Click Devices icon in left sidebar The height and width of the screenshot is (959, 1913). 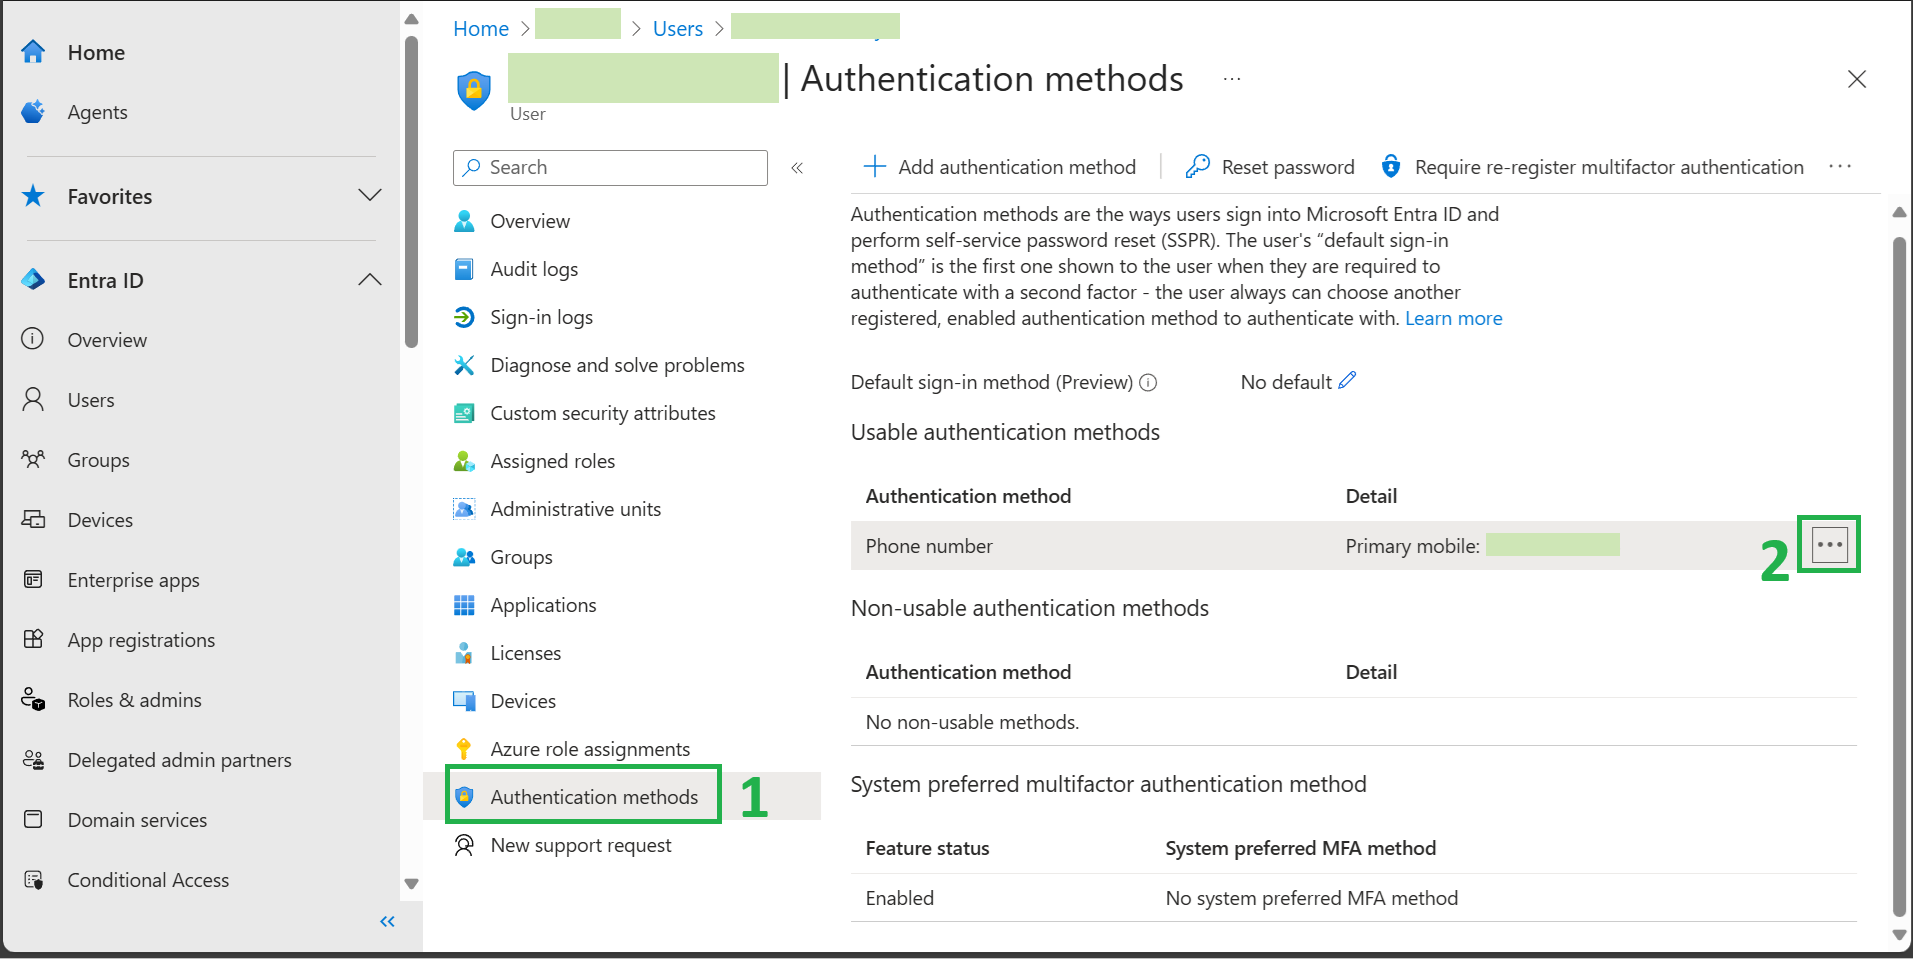click(x=33, y=519)
